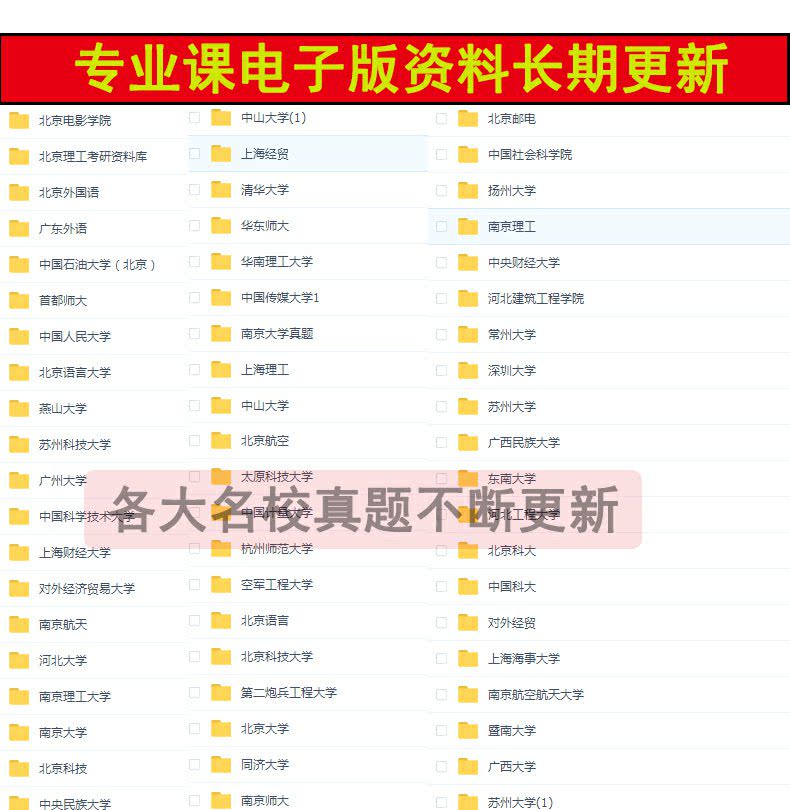Select the 中央财经大学 folder icon
Viewport: 790px width, 810px height.
click(x=468, y=262)
